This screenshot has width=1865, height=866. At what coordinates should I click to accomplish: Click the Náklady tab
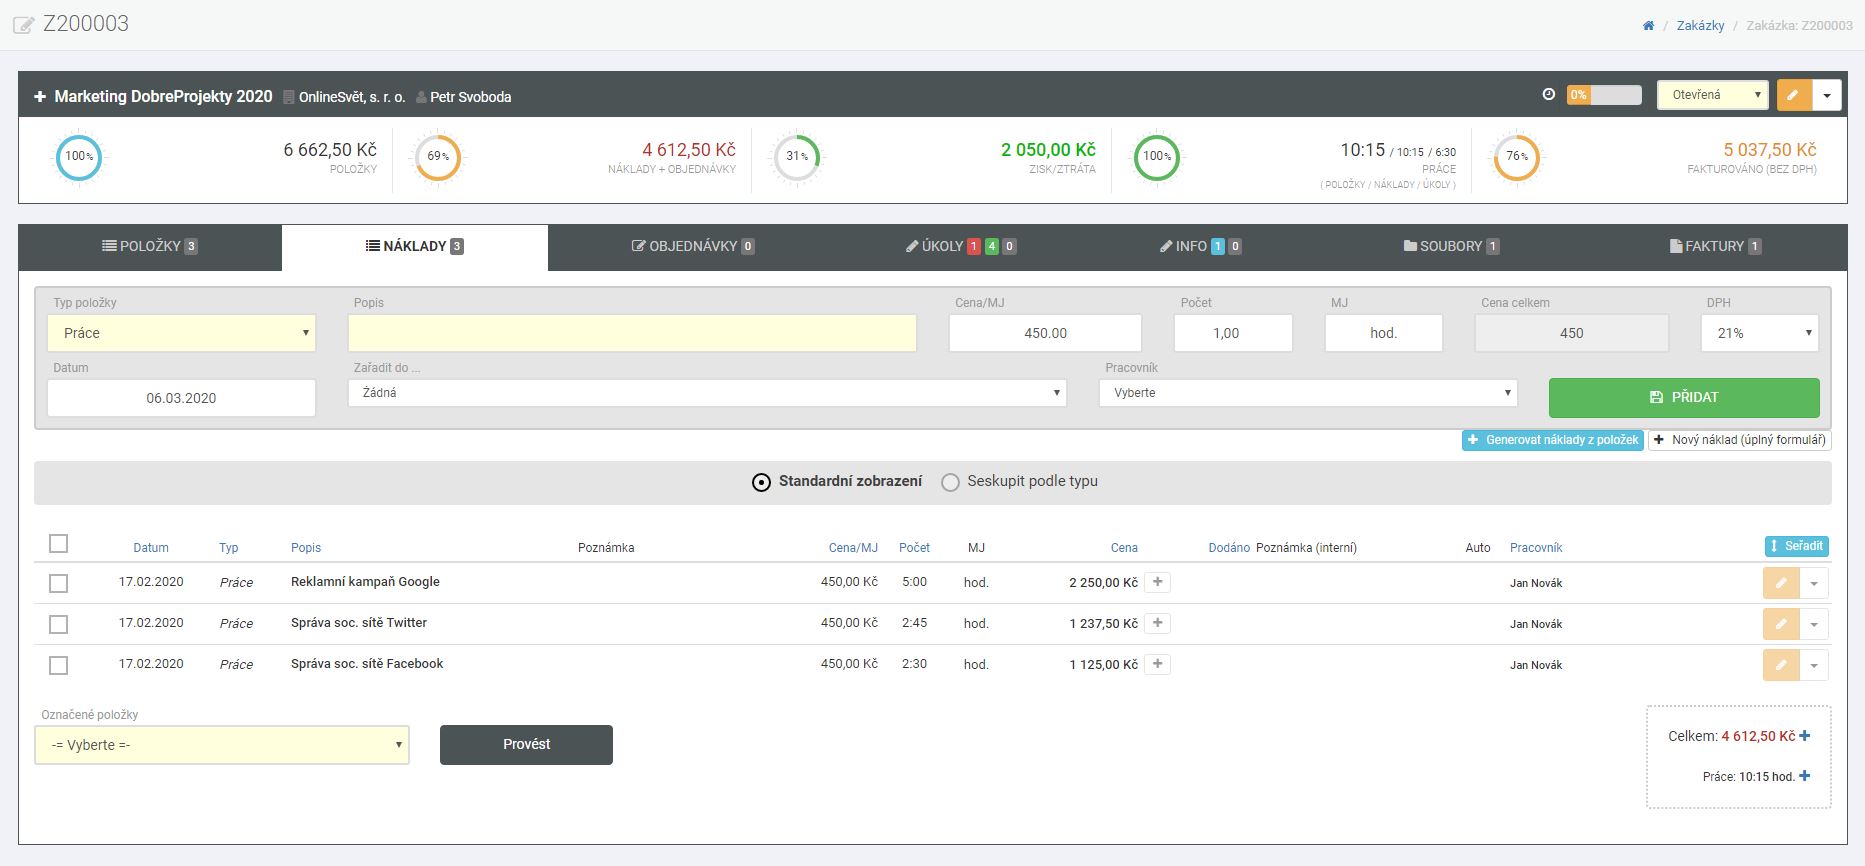click(415, 247)
